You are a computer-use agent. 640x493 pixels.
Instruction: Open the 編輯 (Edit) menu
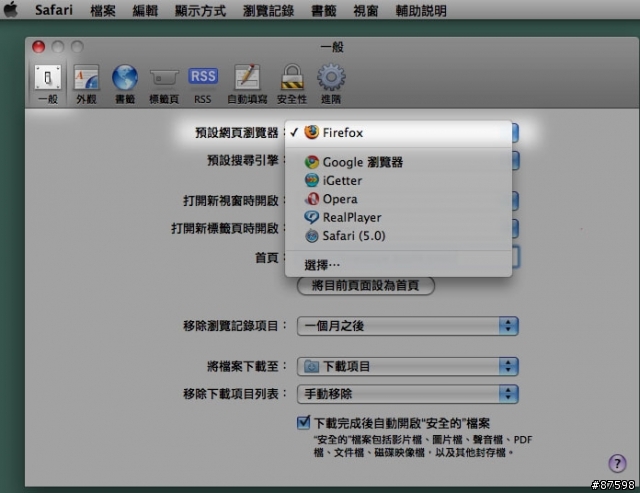[145, 10]
